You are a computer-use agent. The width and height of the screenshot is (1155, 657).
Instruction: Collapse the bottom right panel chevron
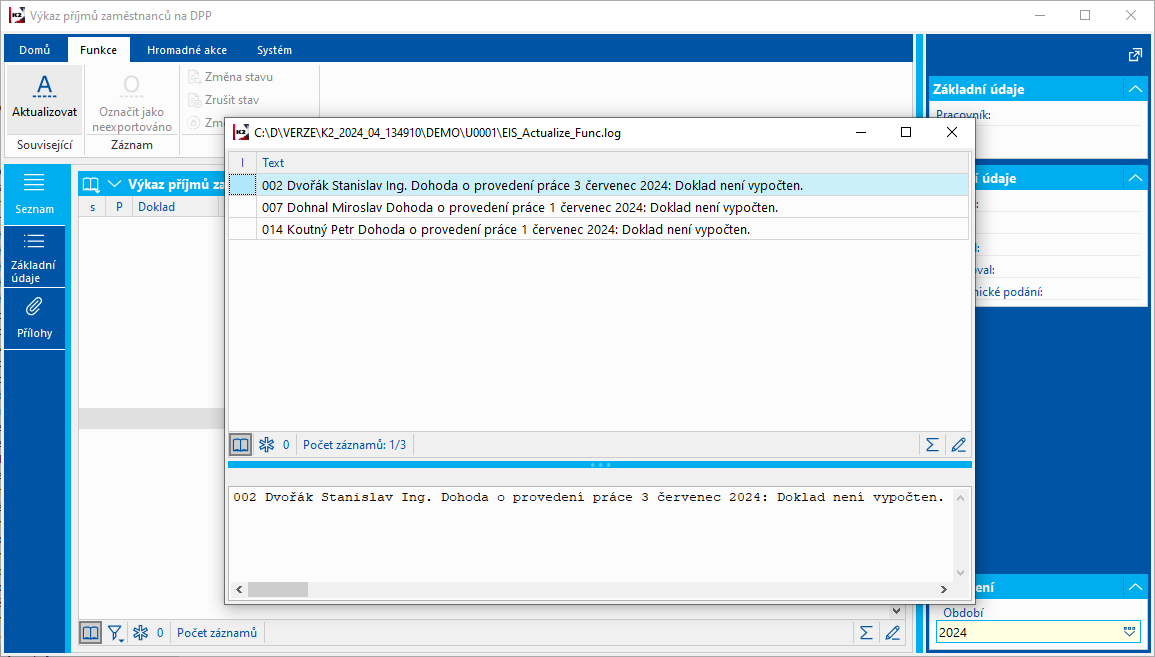(1135, 587)
